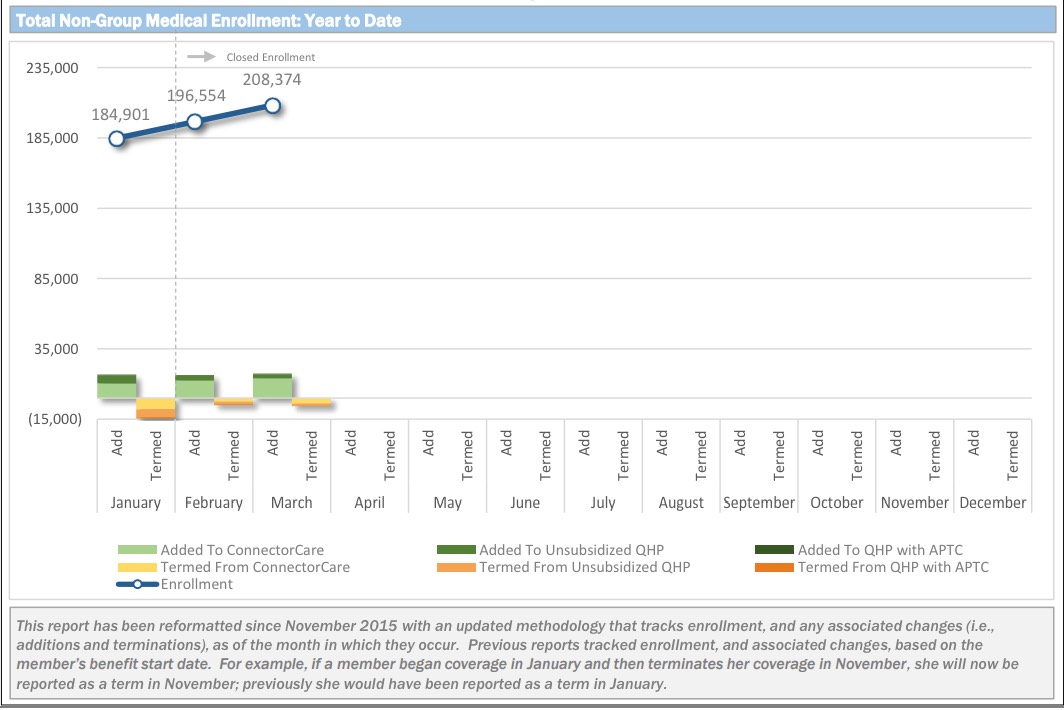Click the Termed From ConnectorCare legend swatch
Screen dimensions: 1064x710
(x=137, y=567)
